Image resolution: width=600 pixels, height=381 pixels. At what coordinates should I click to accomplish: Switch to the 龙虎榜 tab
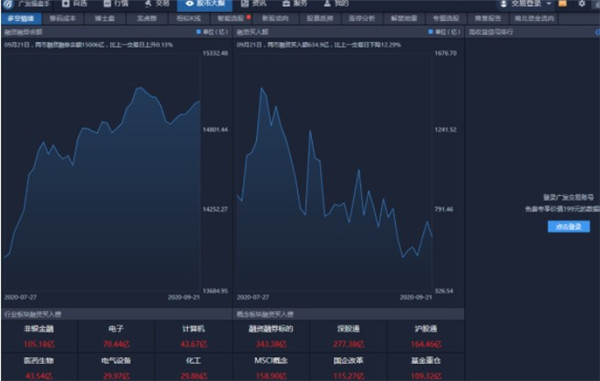pos(147,18)
